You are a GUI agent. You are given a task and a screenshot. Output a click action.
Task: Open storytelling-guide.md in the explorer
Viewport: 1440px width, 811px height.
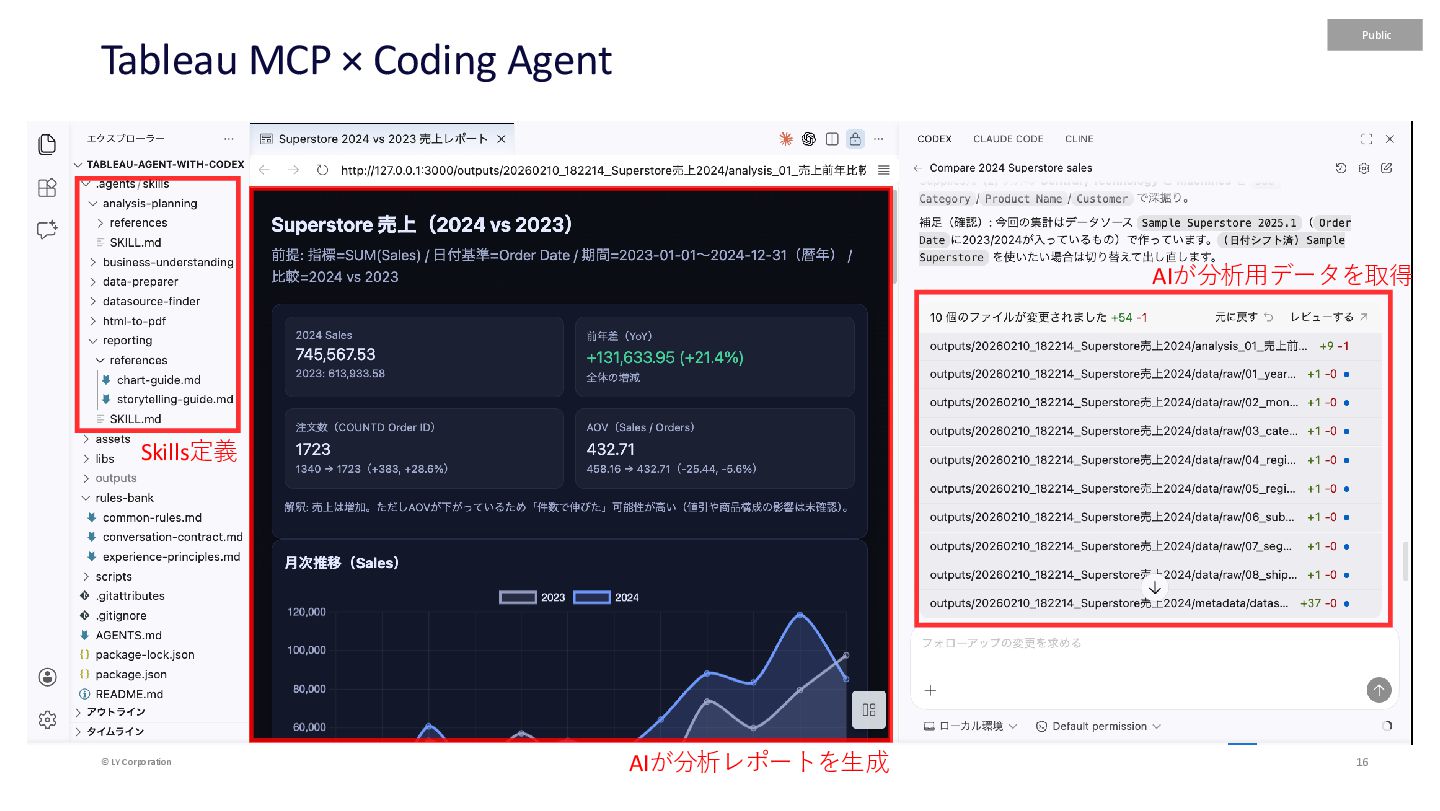(x=166, y=400)
